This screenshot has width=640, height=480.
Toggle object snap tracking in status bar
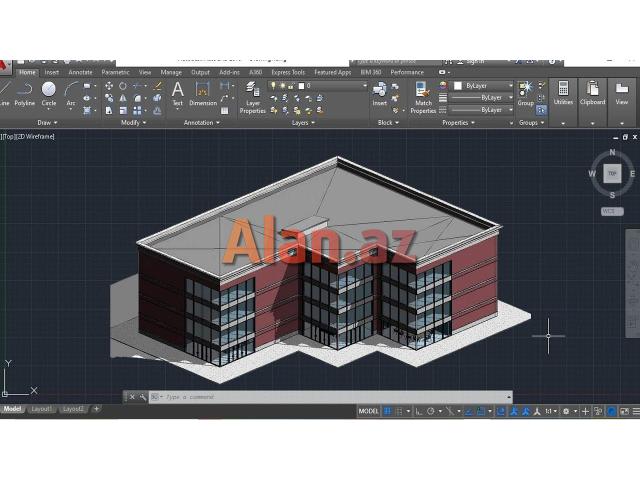[x=469, y=411]
